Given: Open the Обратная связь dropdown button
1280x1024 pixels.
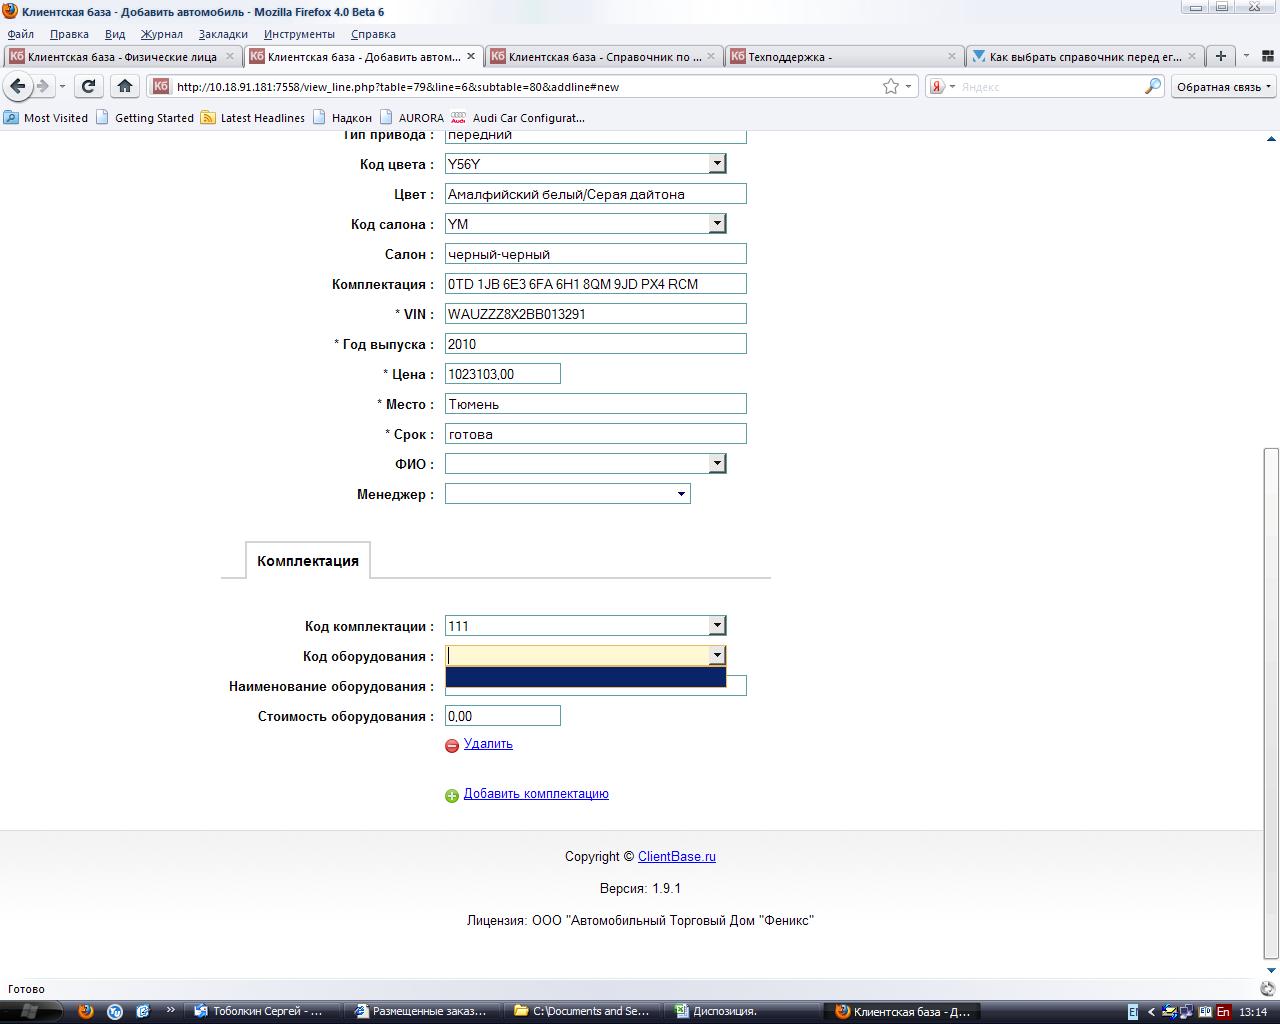Looking at the screenshot, I should pyautogui.click(x=1224, y=86).
